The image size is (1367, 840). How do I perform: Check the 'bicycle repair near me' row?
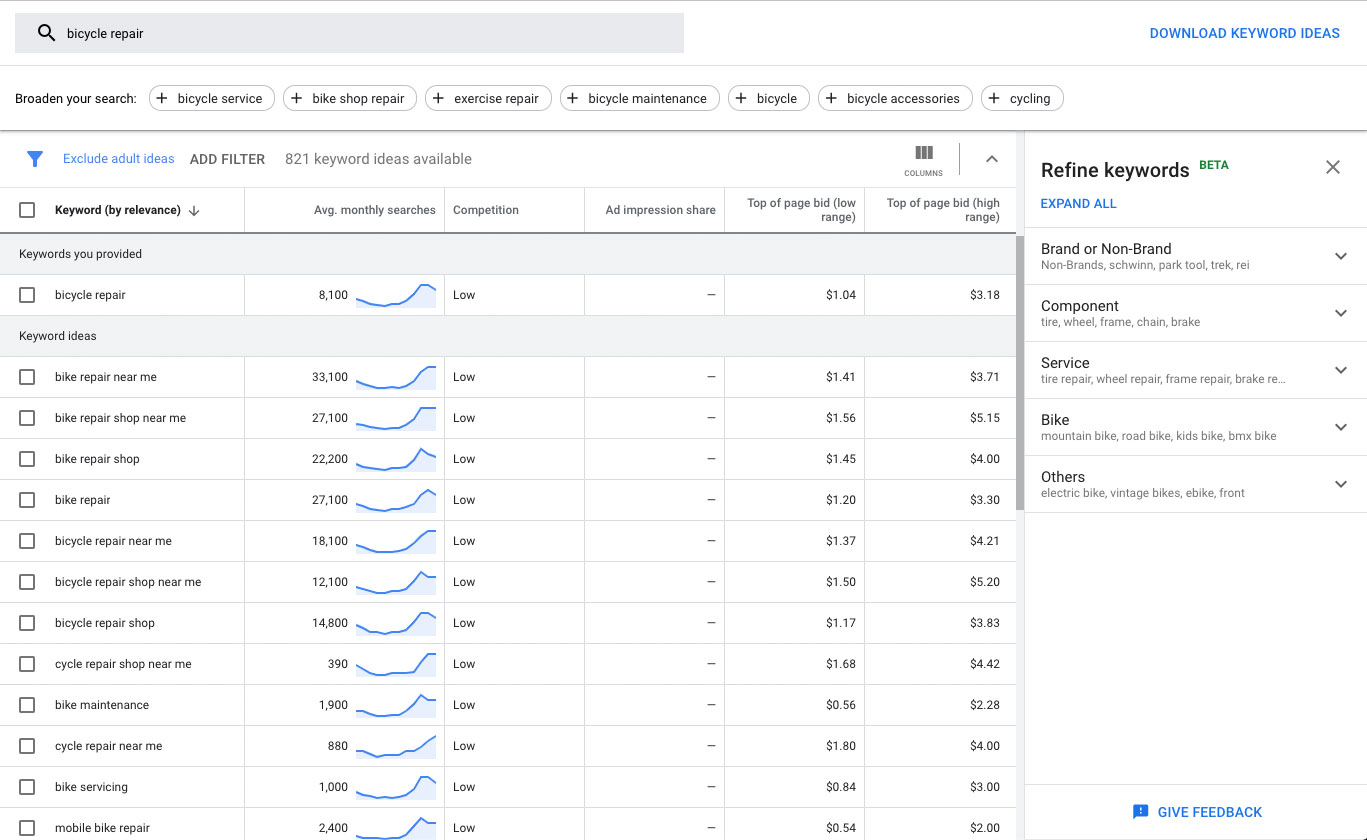tap(27, 541)
